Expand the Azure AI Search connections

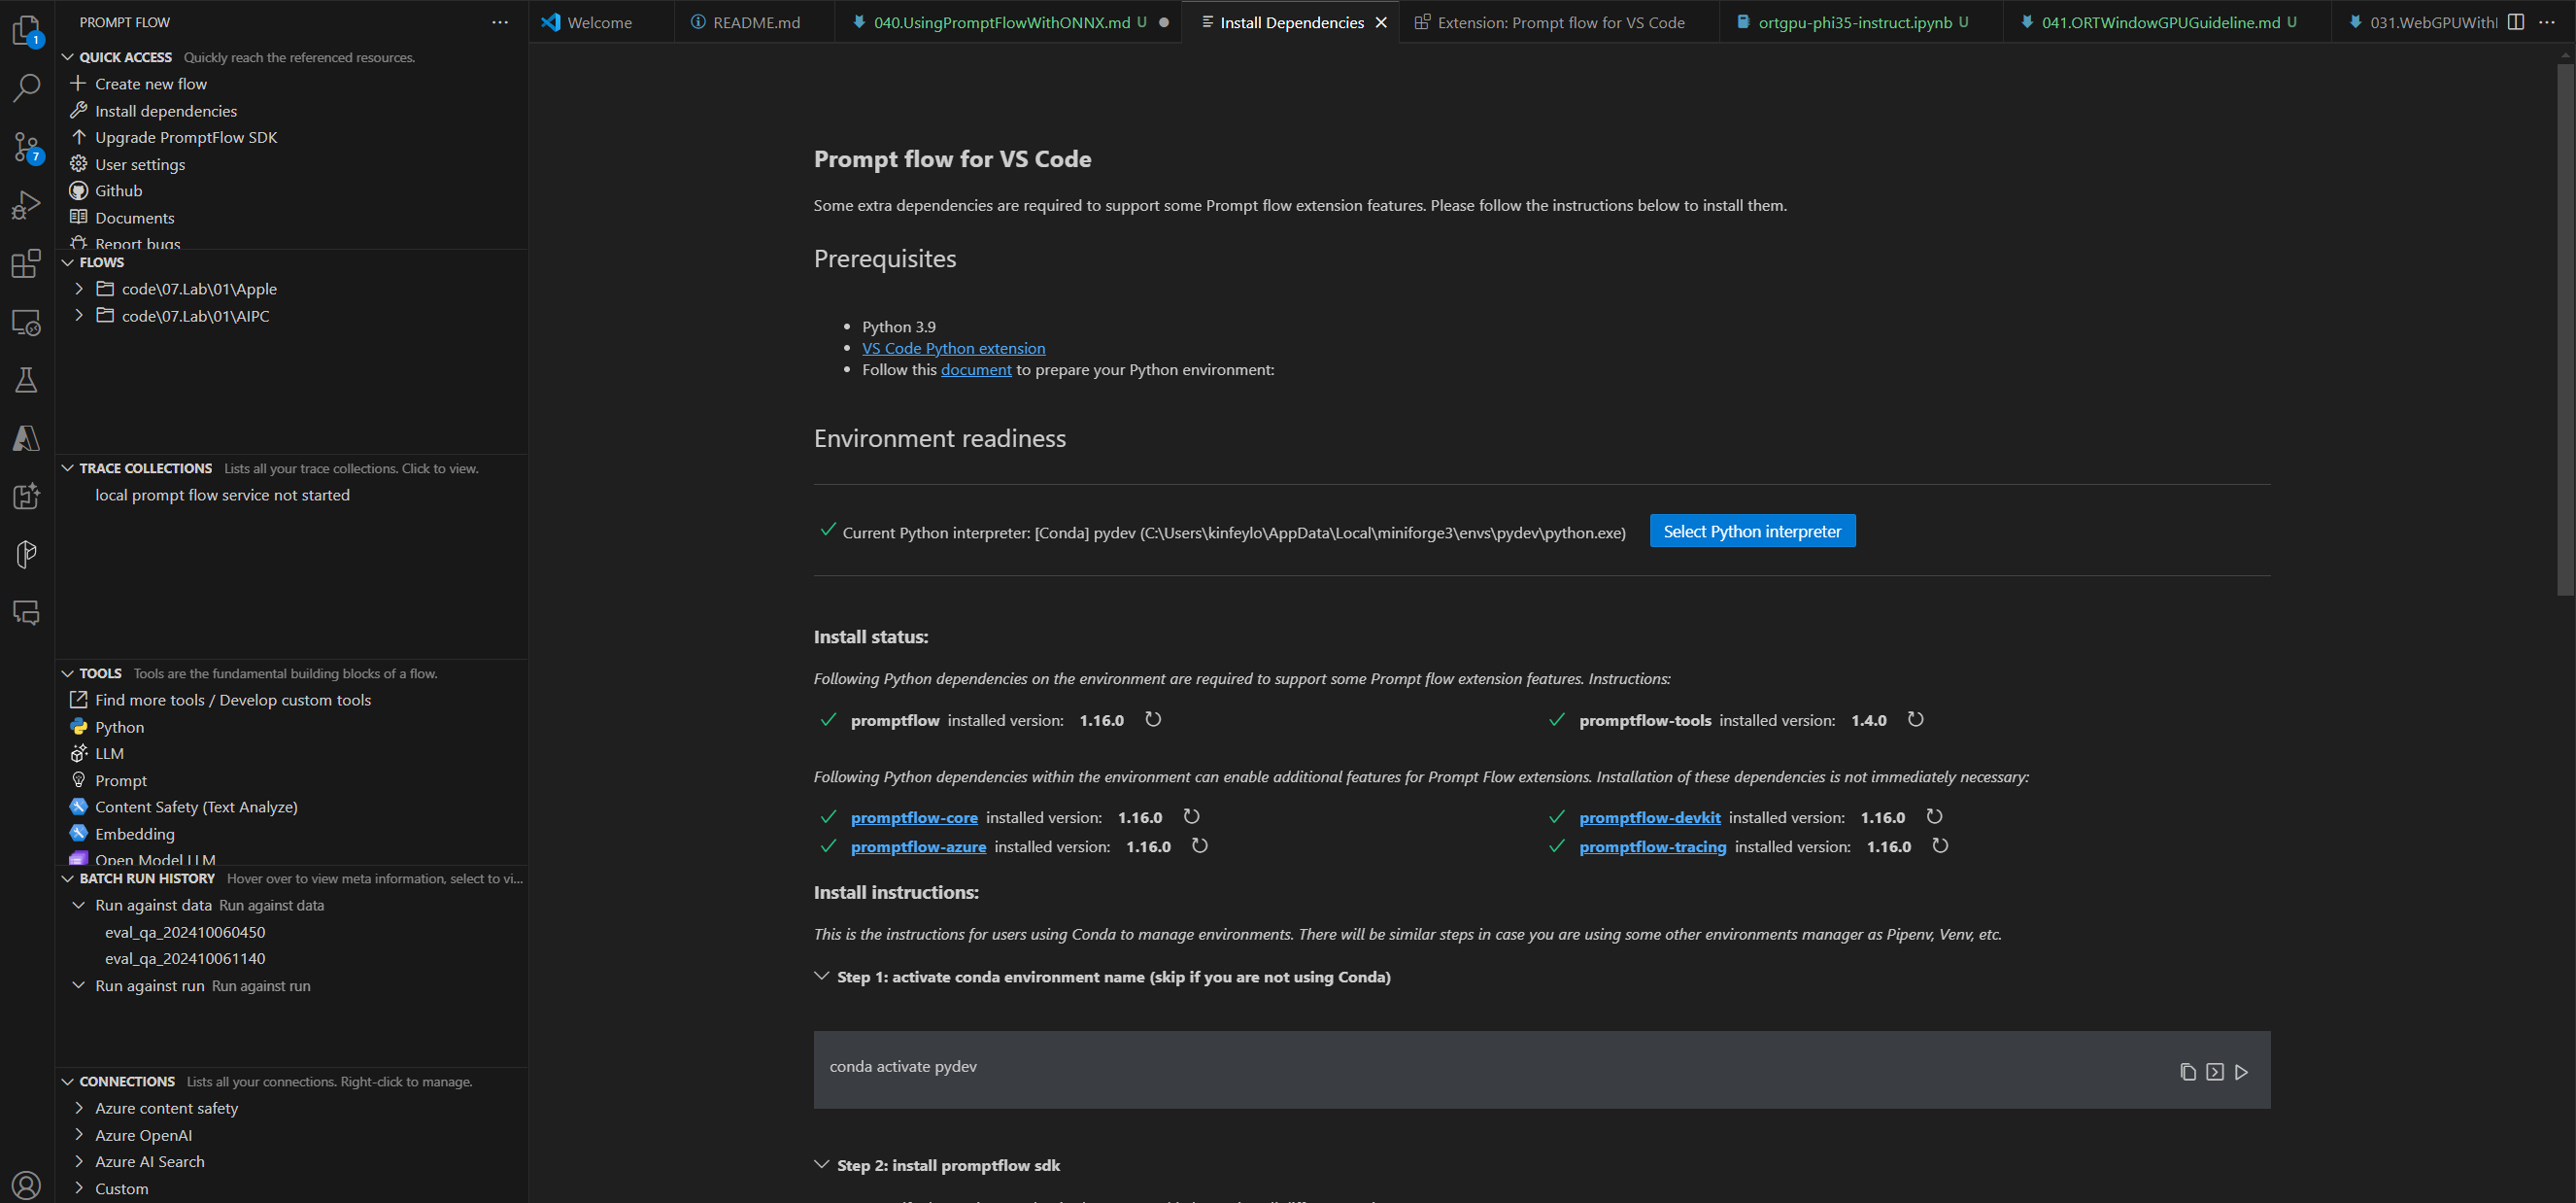pyautogui.click(x=79, y=1161)
